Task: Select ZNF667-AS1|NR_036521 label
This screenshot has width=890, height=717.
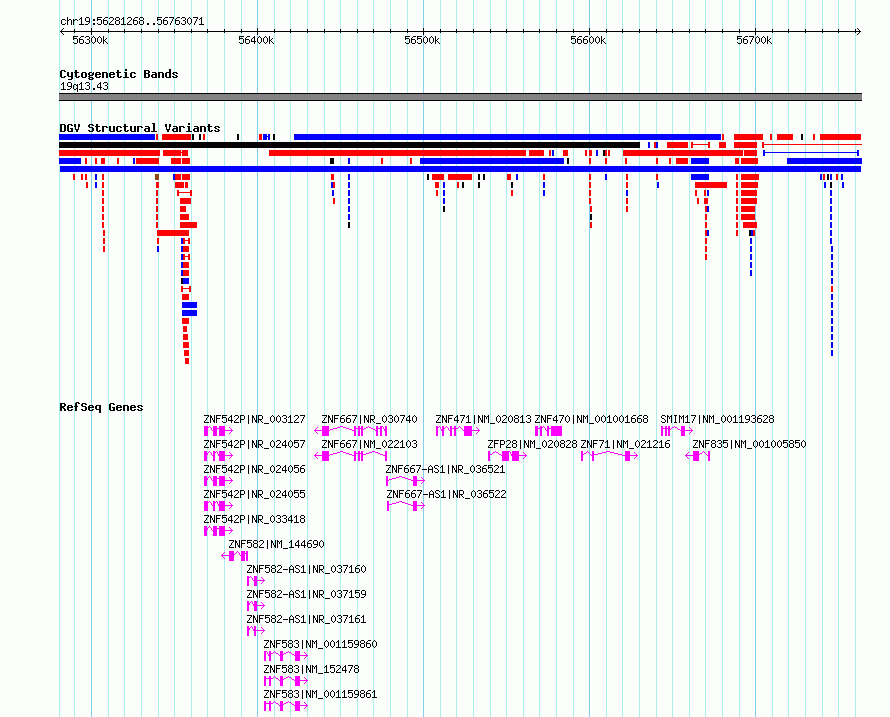Action: (x=446, y=469)
